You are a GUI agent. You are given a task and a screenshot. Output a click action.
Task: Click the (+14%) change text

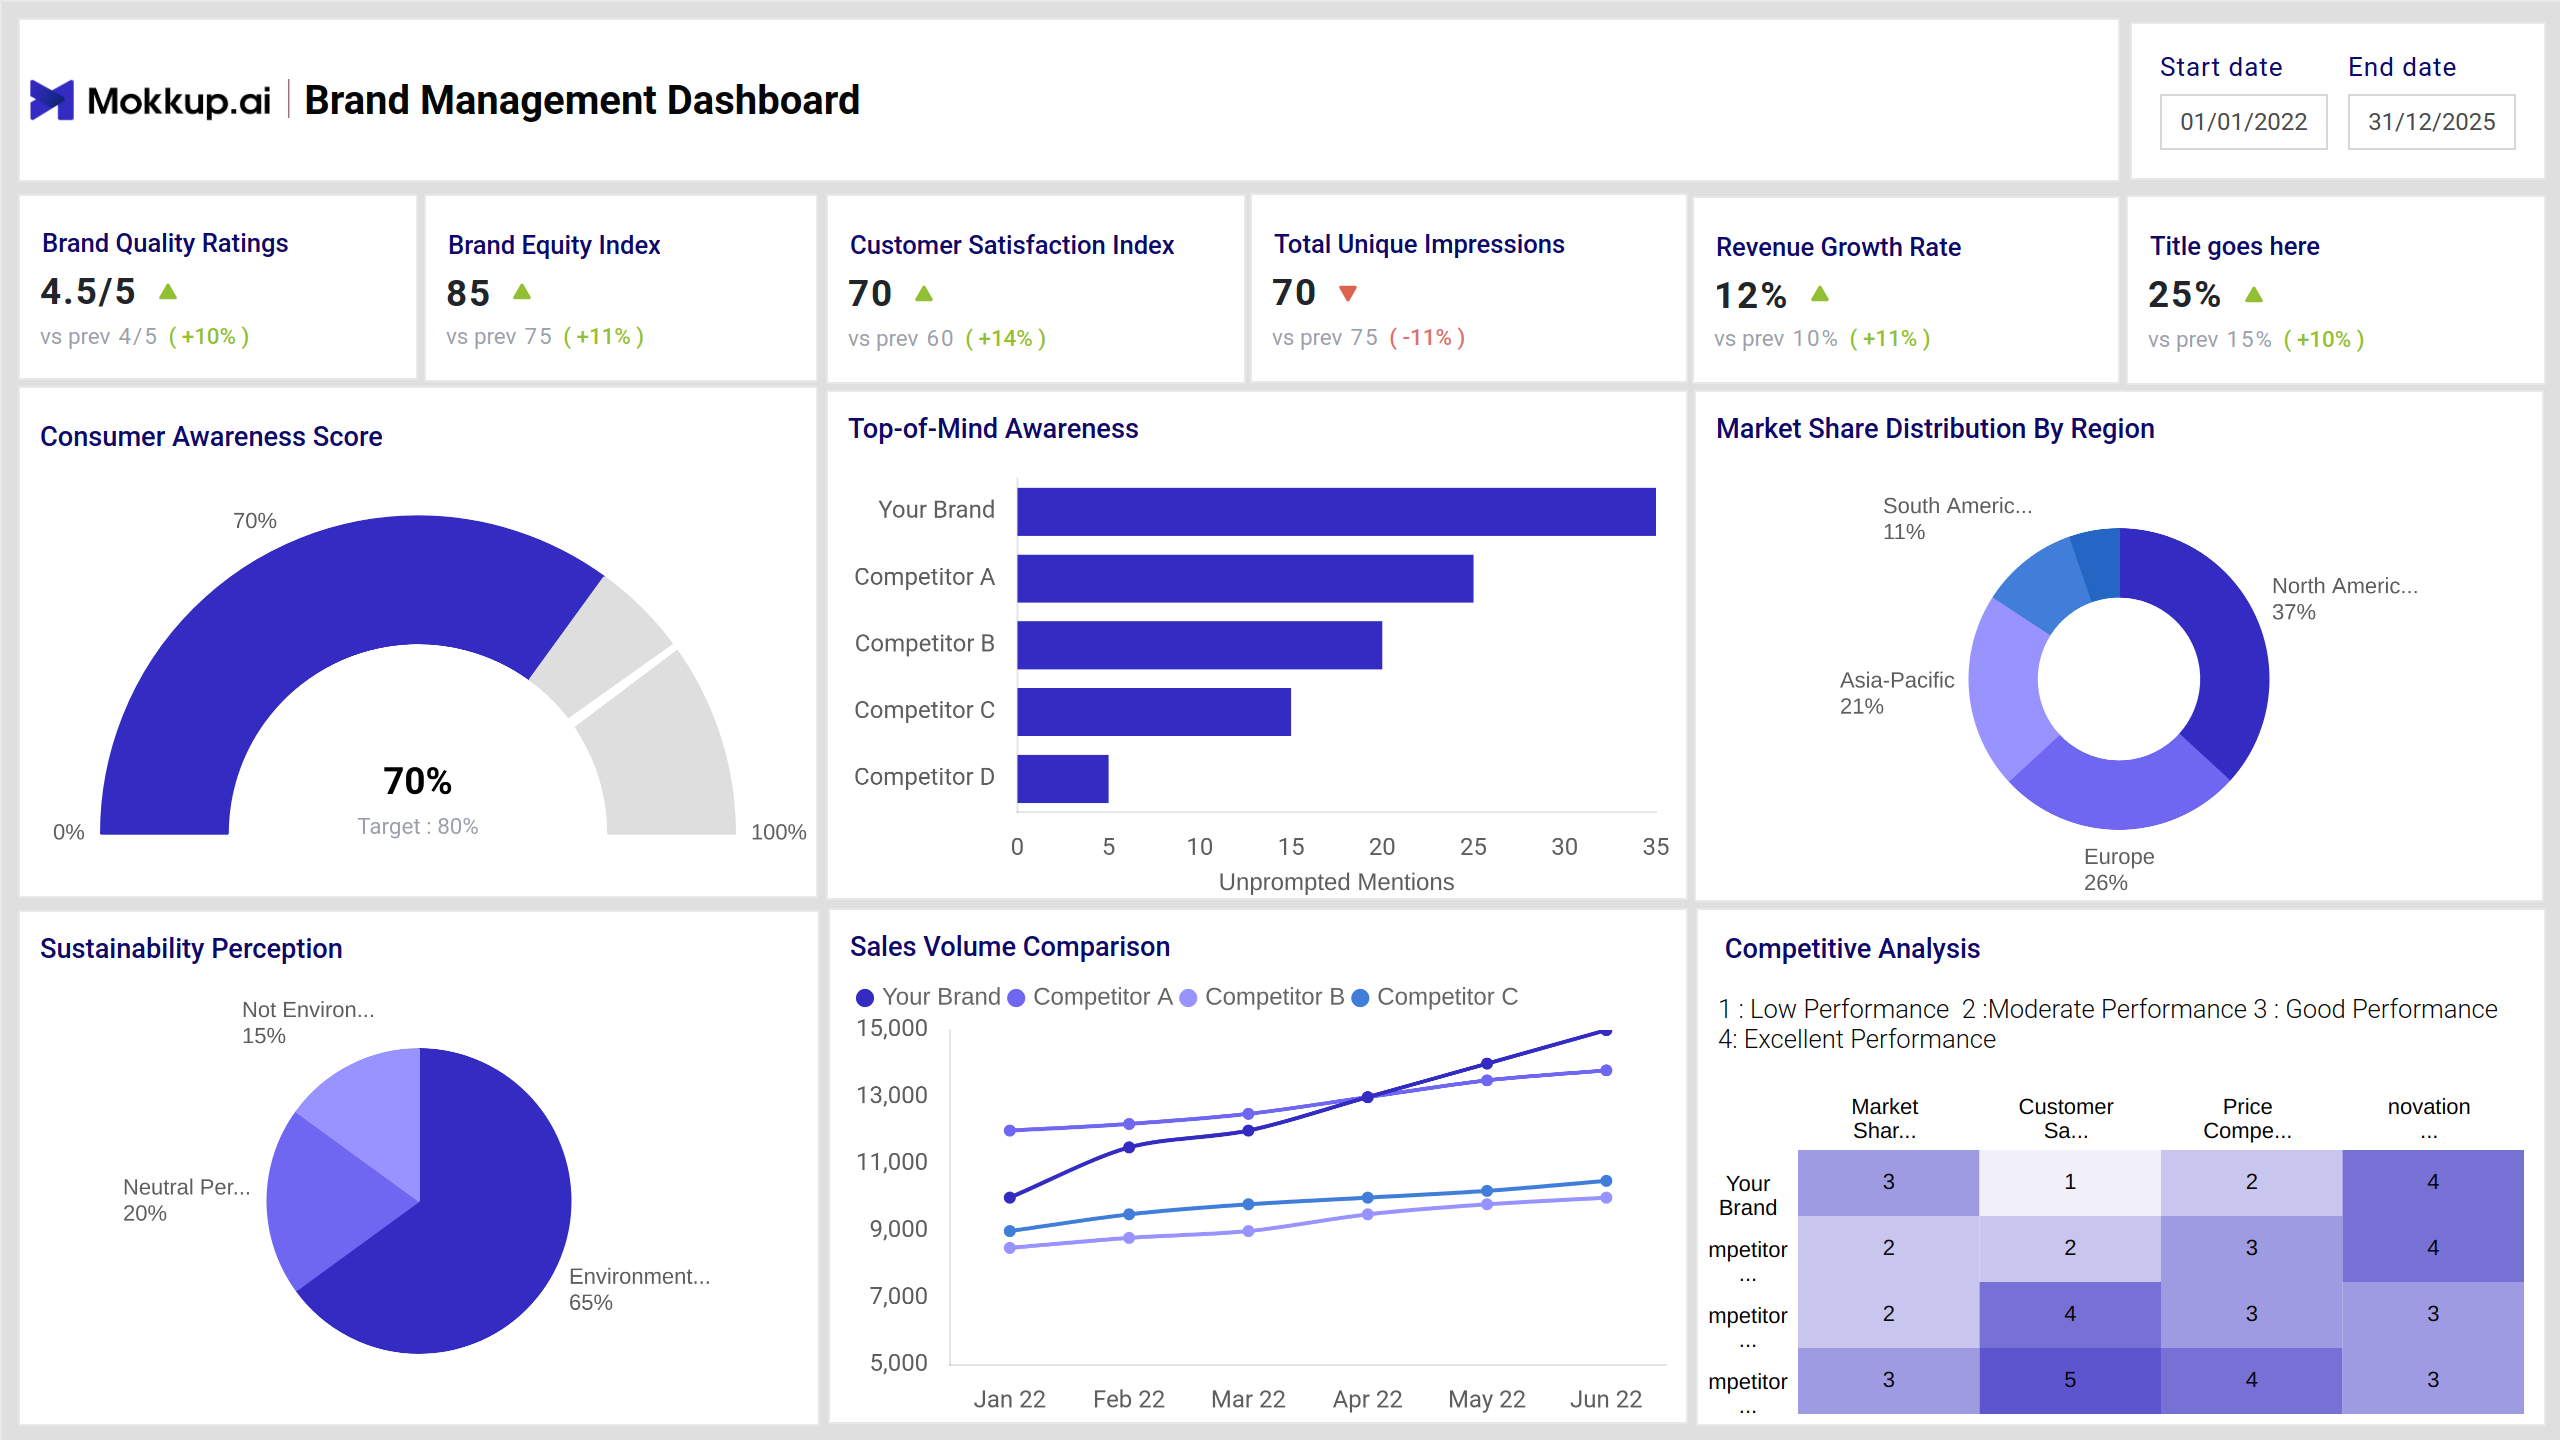click(1005, 339)
